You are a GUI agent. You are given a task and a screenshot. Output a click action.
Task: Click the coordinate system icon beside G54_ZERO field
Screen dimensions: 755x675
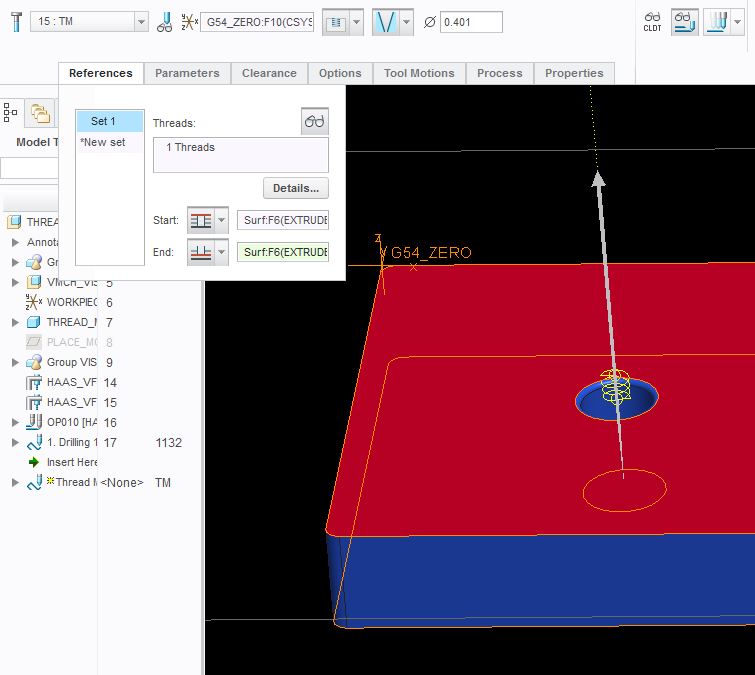[189, 22]
